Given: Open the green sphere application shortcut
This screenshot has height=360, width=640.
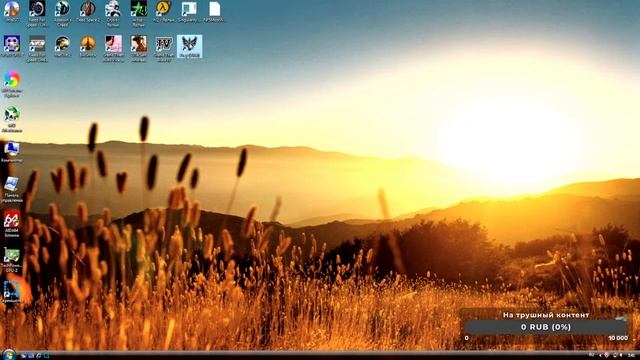Looking at the screenshot, I should point(12,119).
